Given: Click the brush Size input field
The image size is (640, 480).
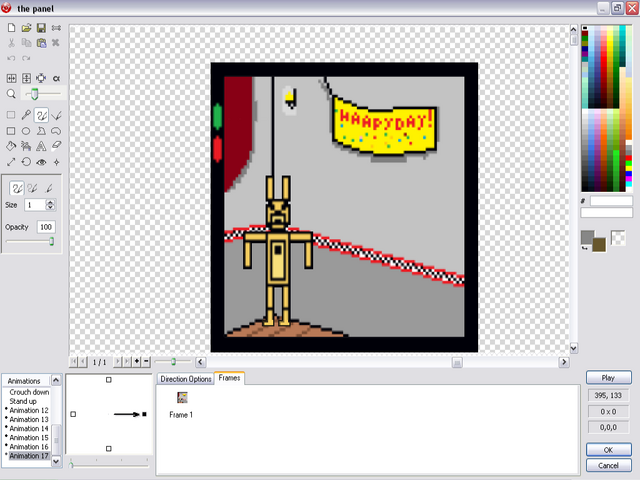Looking at the screenshot, I should point(36,205).
